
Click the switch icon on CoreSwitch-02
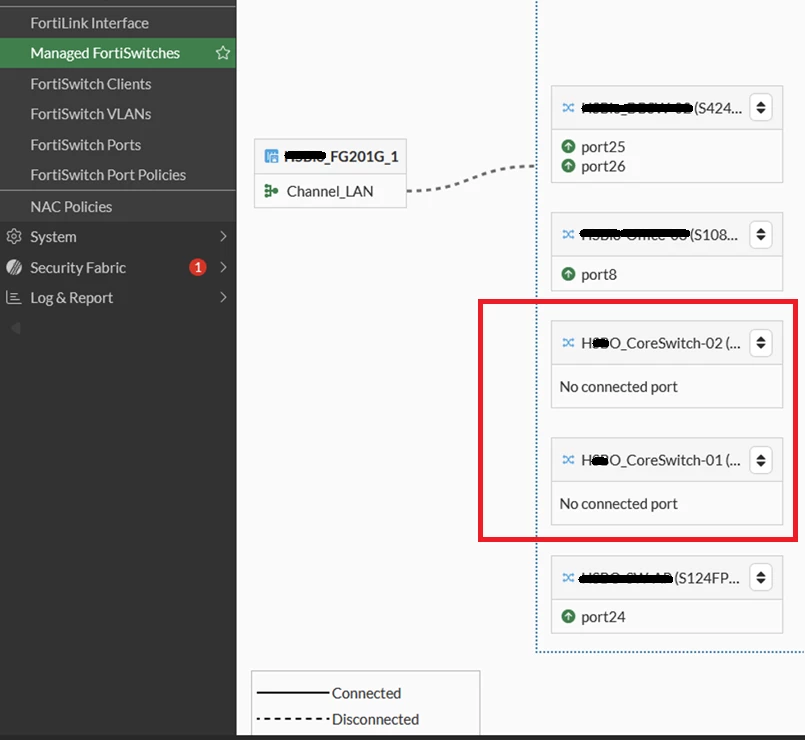[568, 343]
